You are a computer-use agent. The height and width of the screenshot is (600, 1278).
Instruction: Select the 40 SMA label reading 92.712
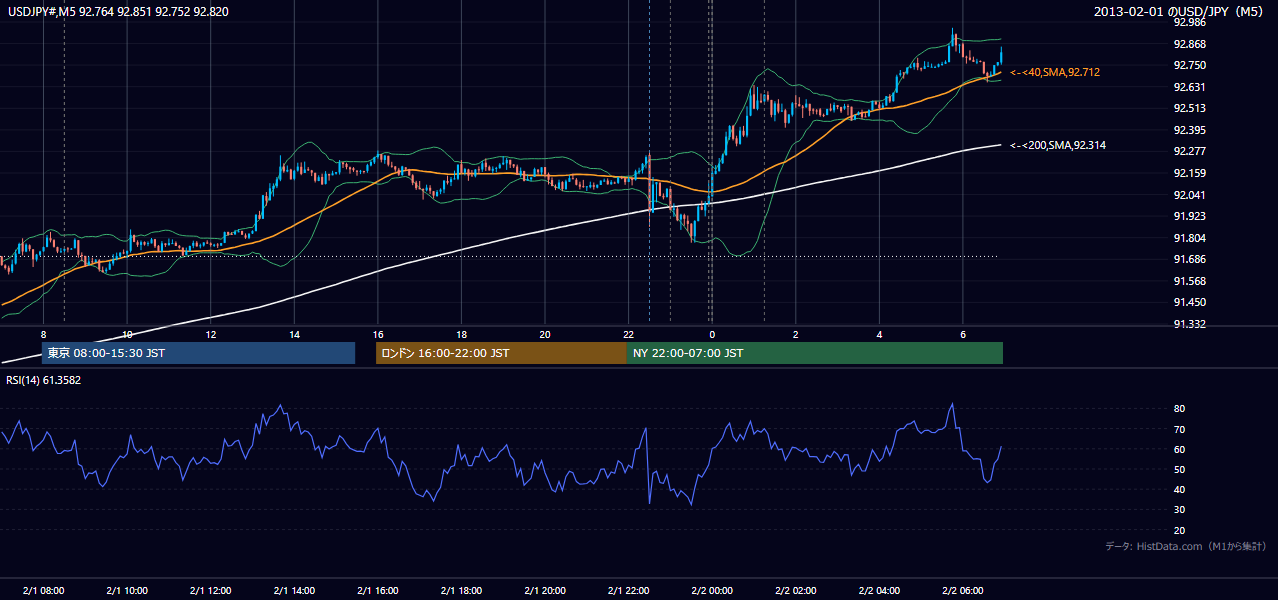coord(1055,72)
